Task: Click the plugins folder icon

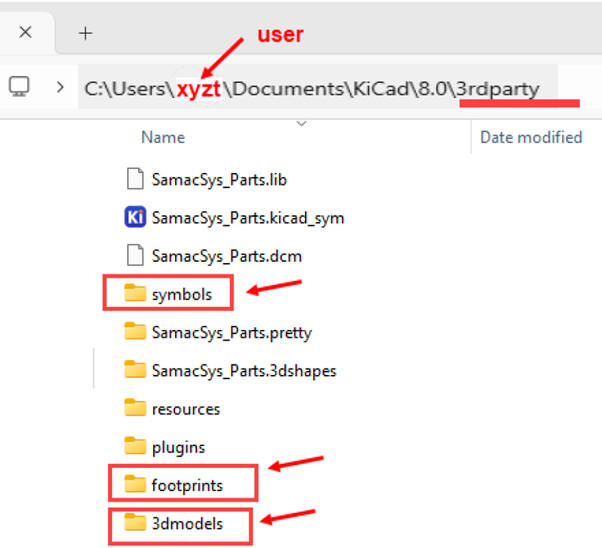Action: coord(135,447)
